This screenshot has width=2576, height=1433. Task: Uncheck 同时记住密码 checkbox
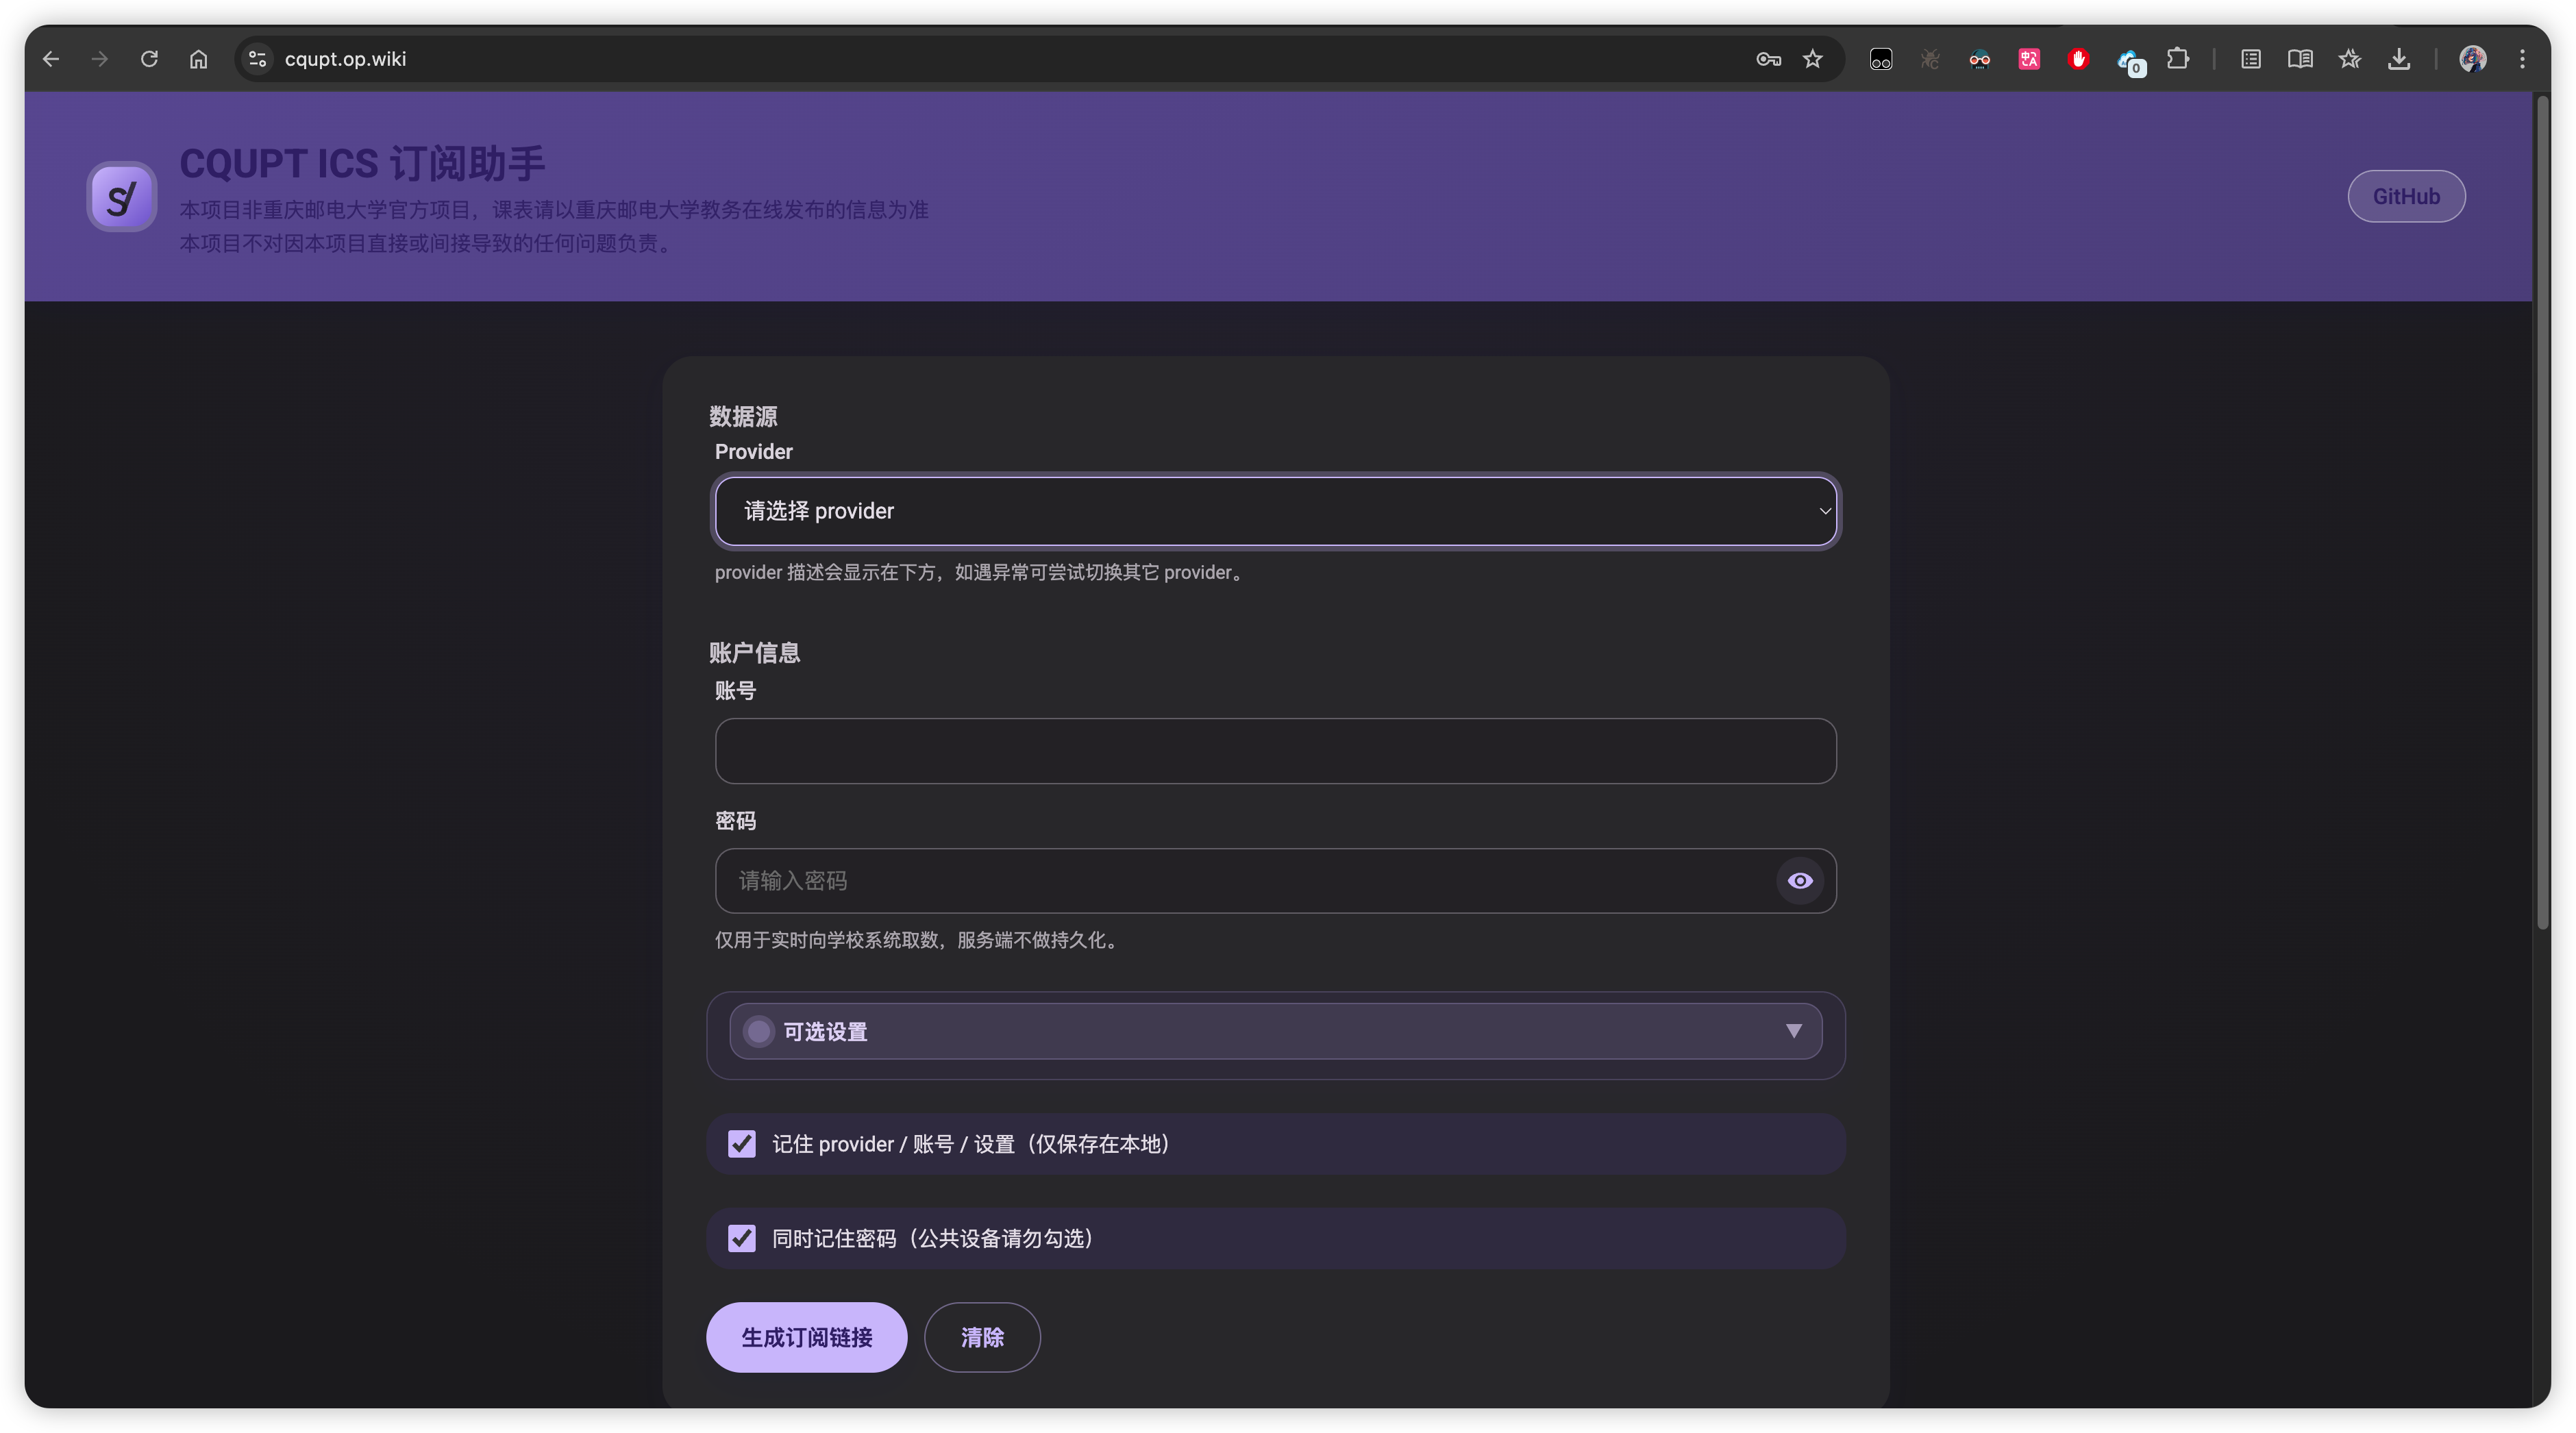(742, 1238)
